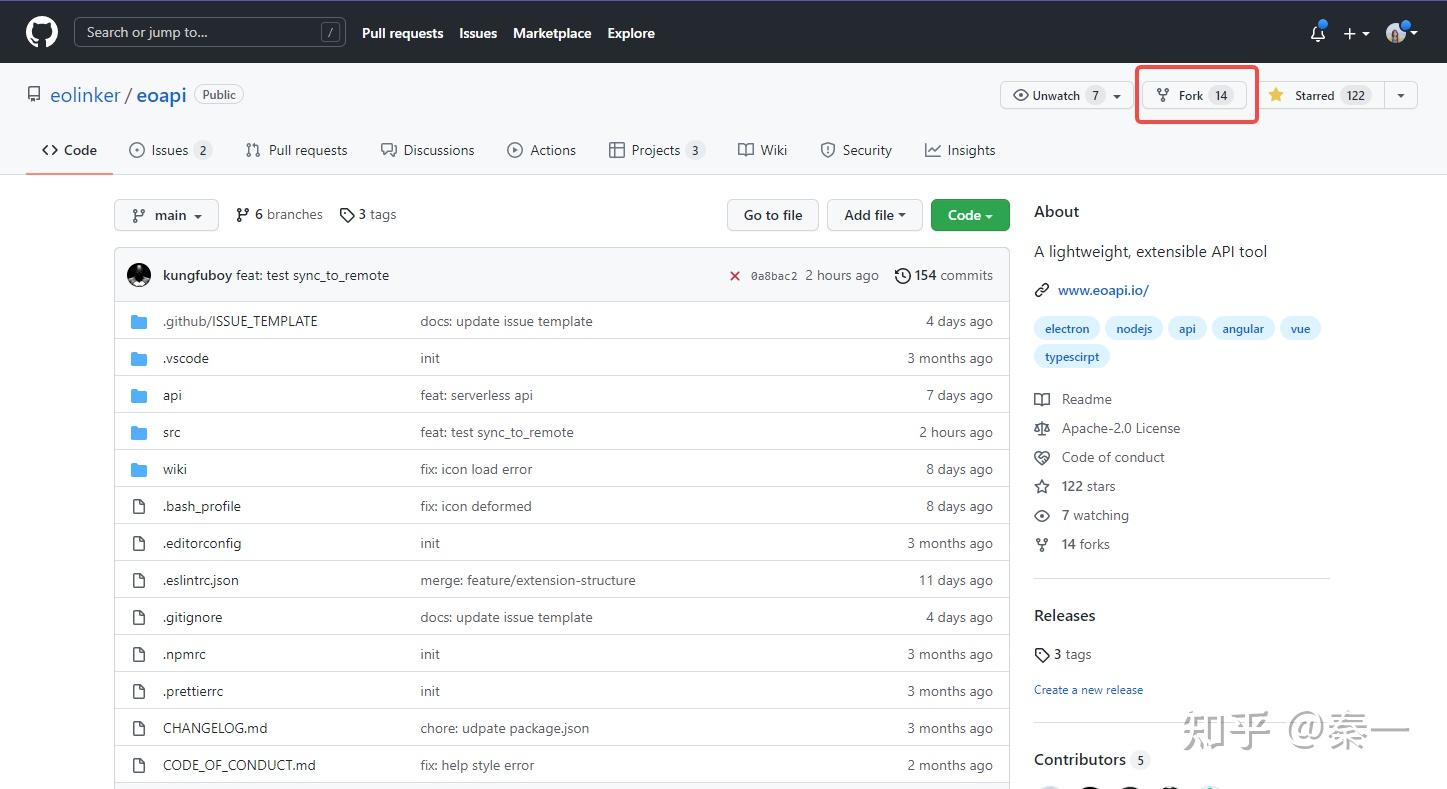Click the repository link icon next to www.eoapi.io

pos(1042,290)
